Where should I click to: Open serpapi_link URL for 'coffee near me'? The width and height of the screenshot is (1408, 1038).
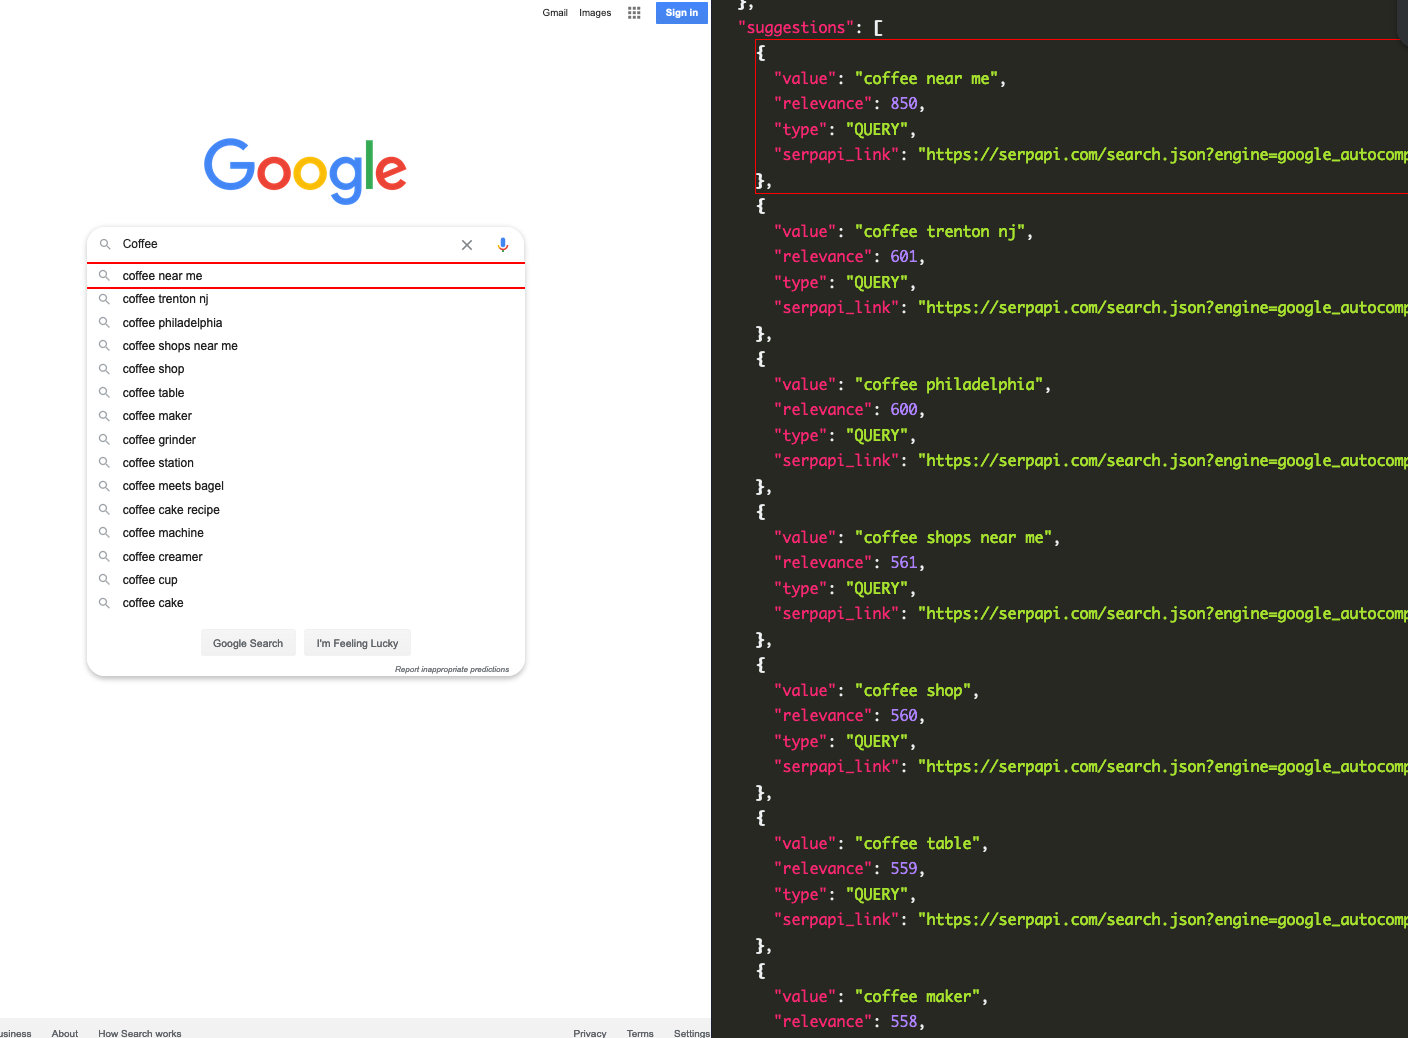click(1163, 155)
